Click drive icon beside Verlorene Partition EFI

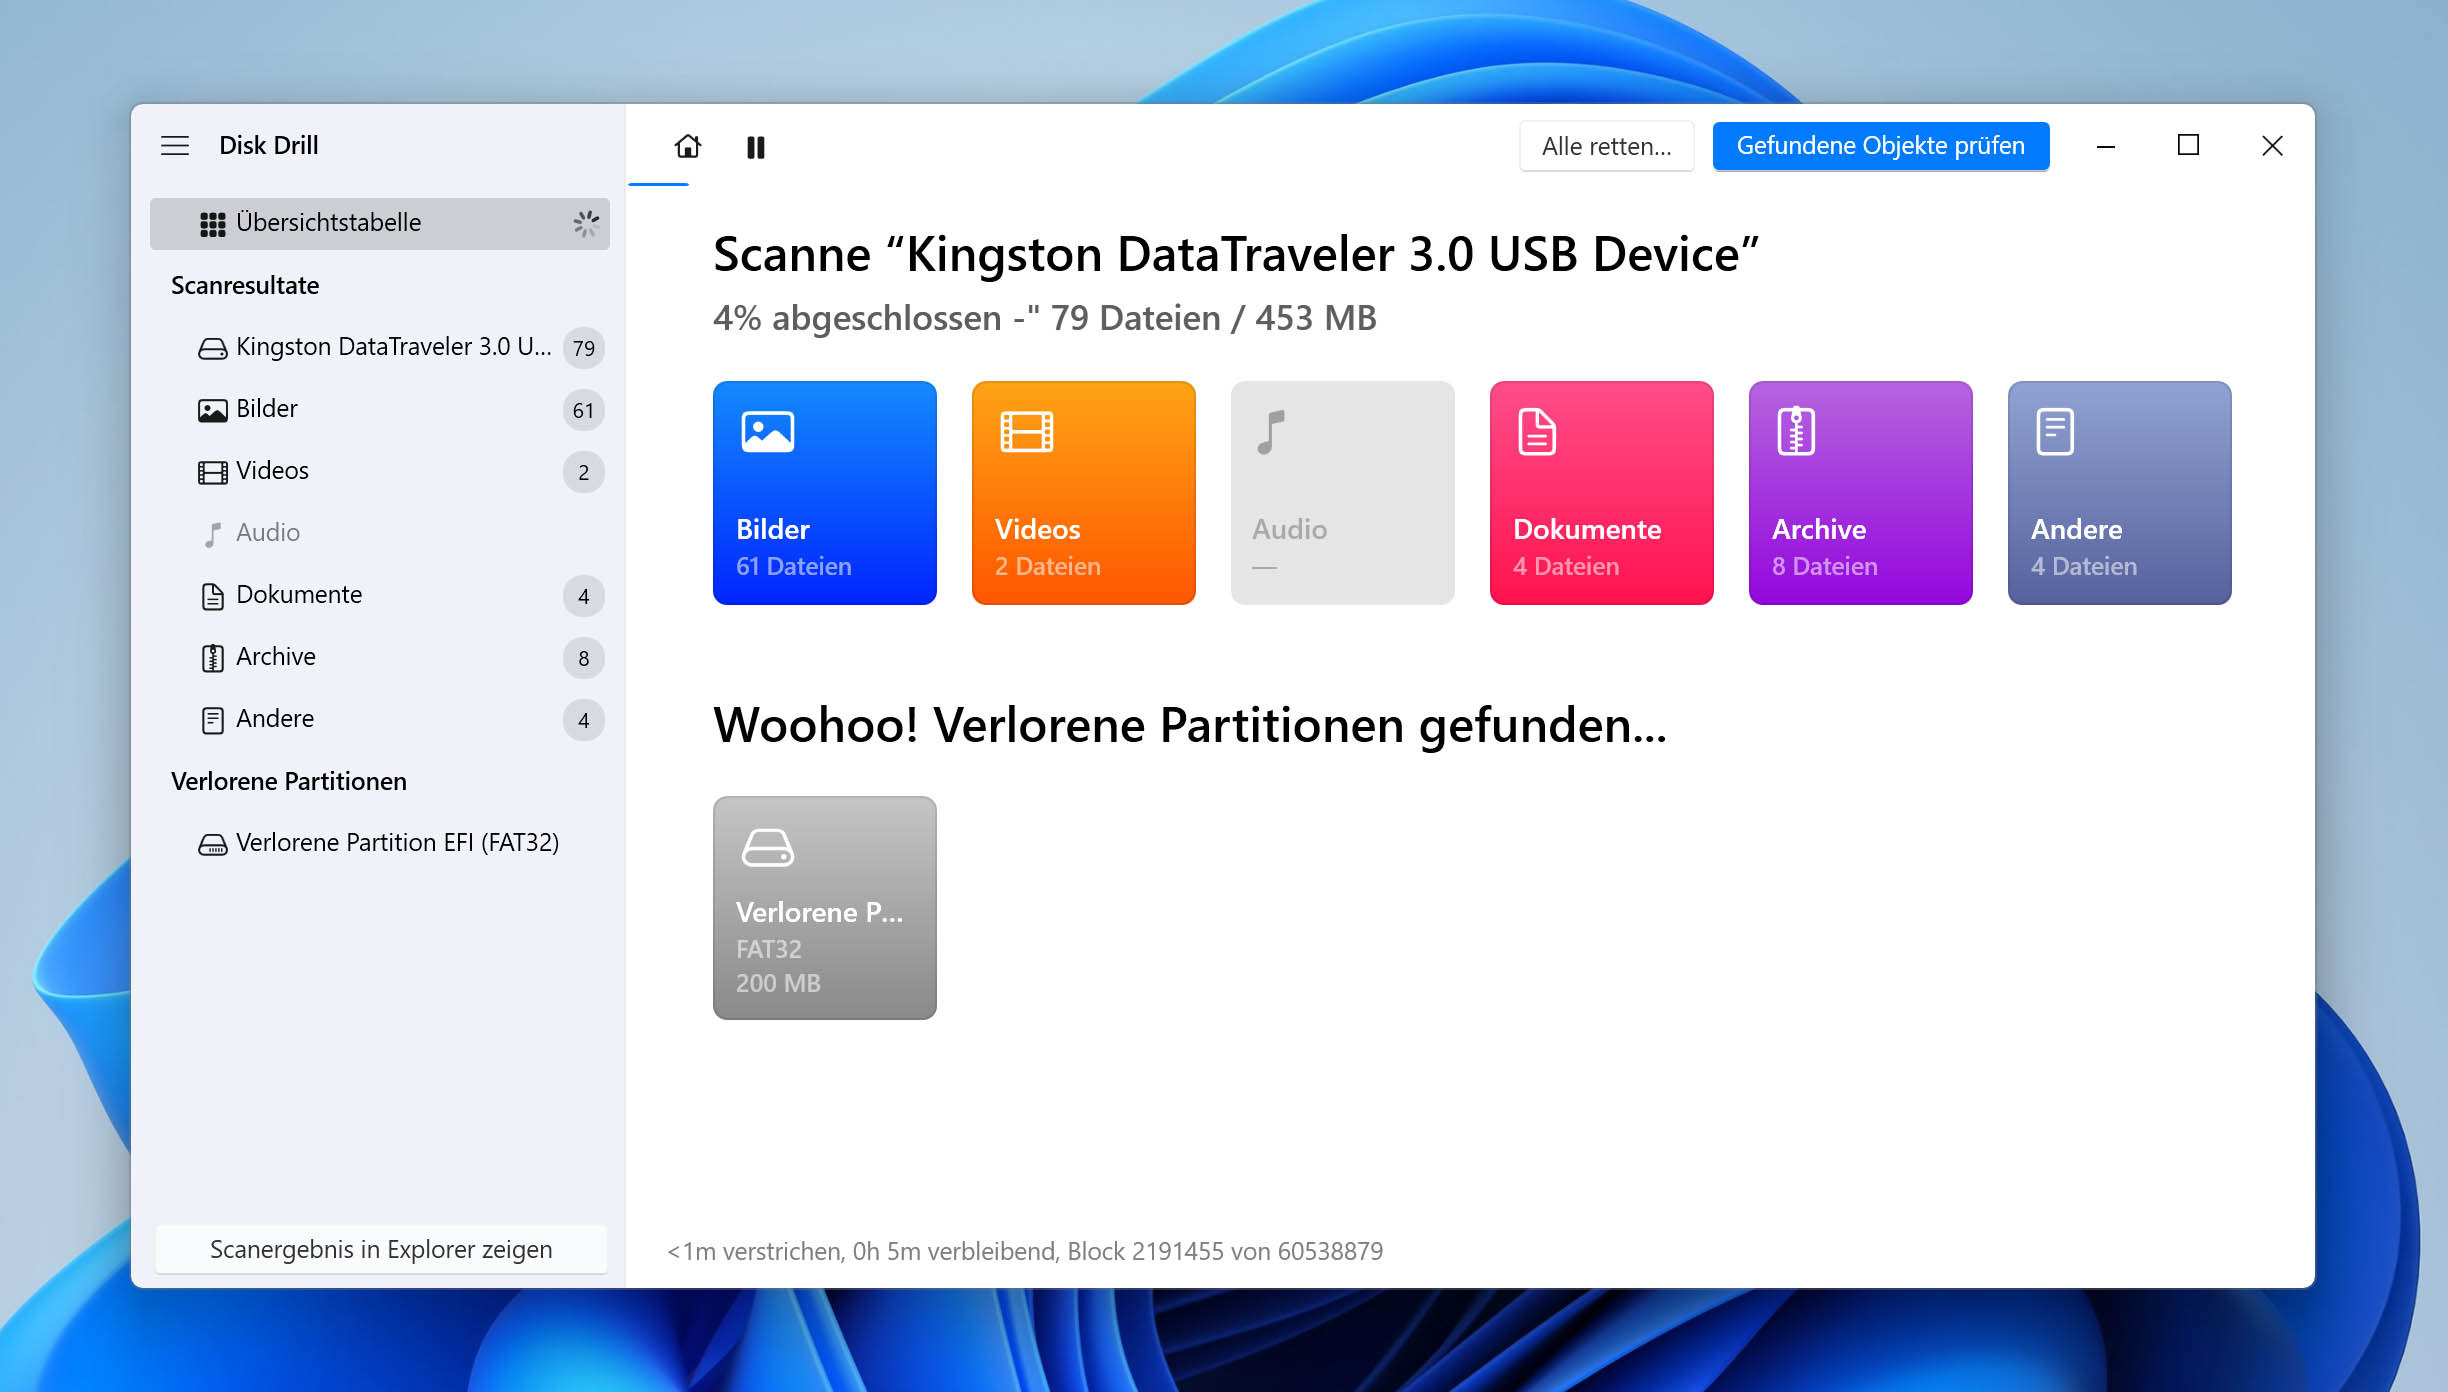[213, 846]
